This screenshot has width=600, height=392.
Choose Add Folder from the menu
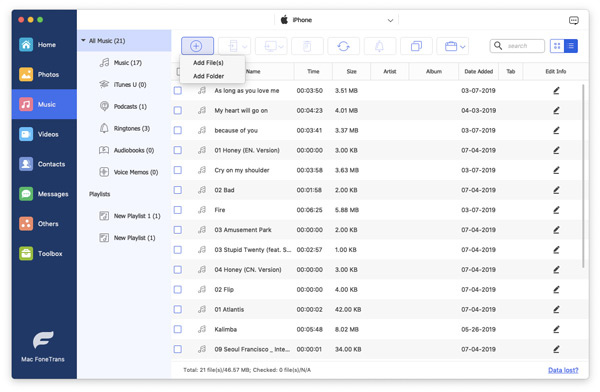click(x=208, y=76)
